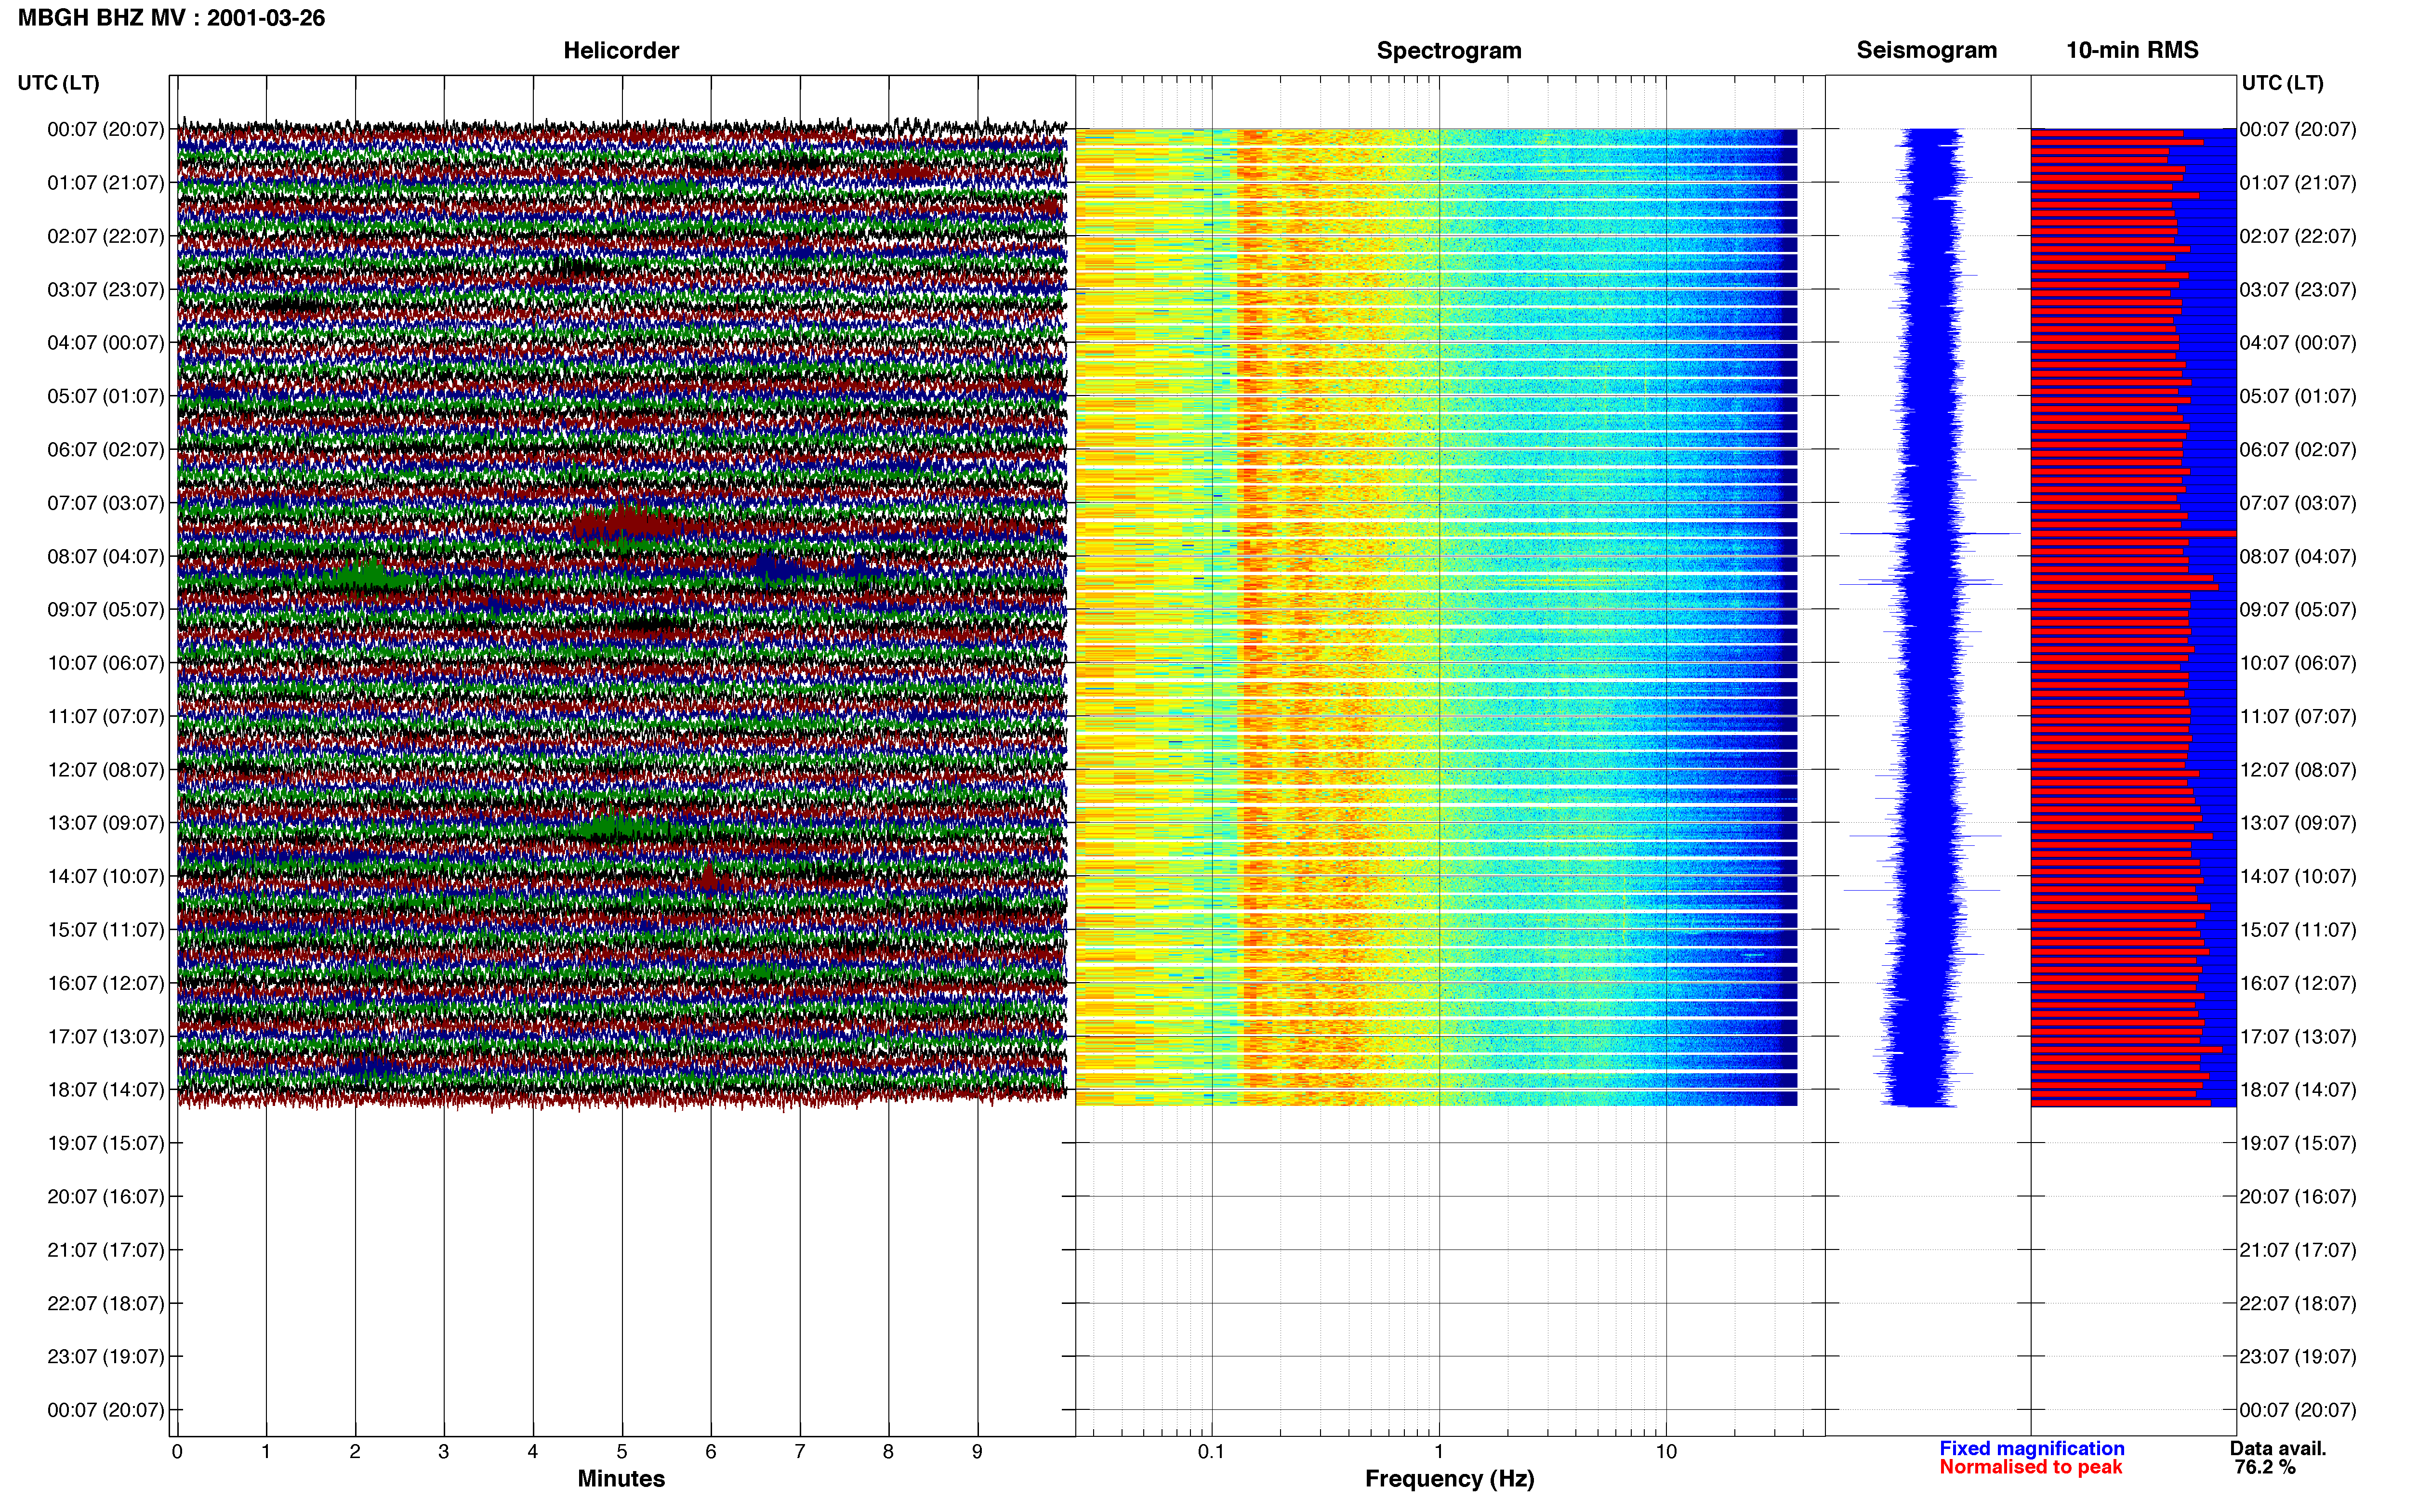Image resolution: width=2418 pixels, height=1512 pixels.
Task: Click right-side time label '18:07 (14:07)'
Action: [2298, 1090]
